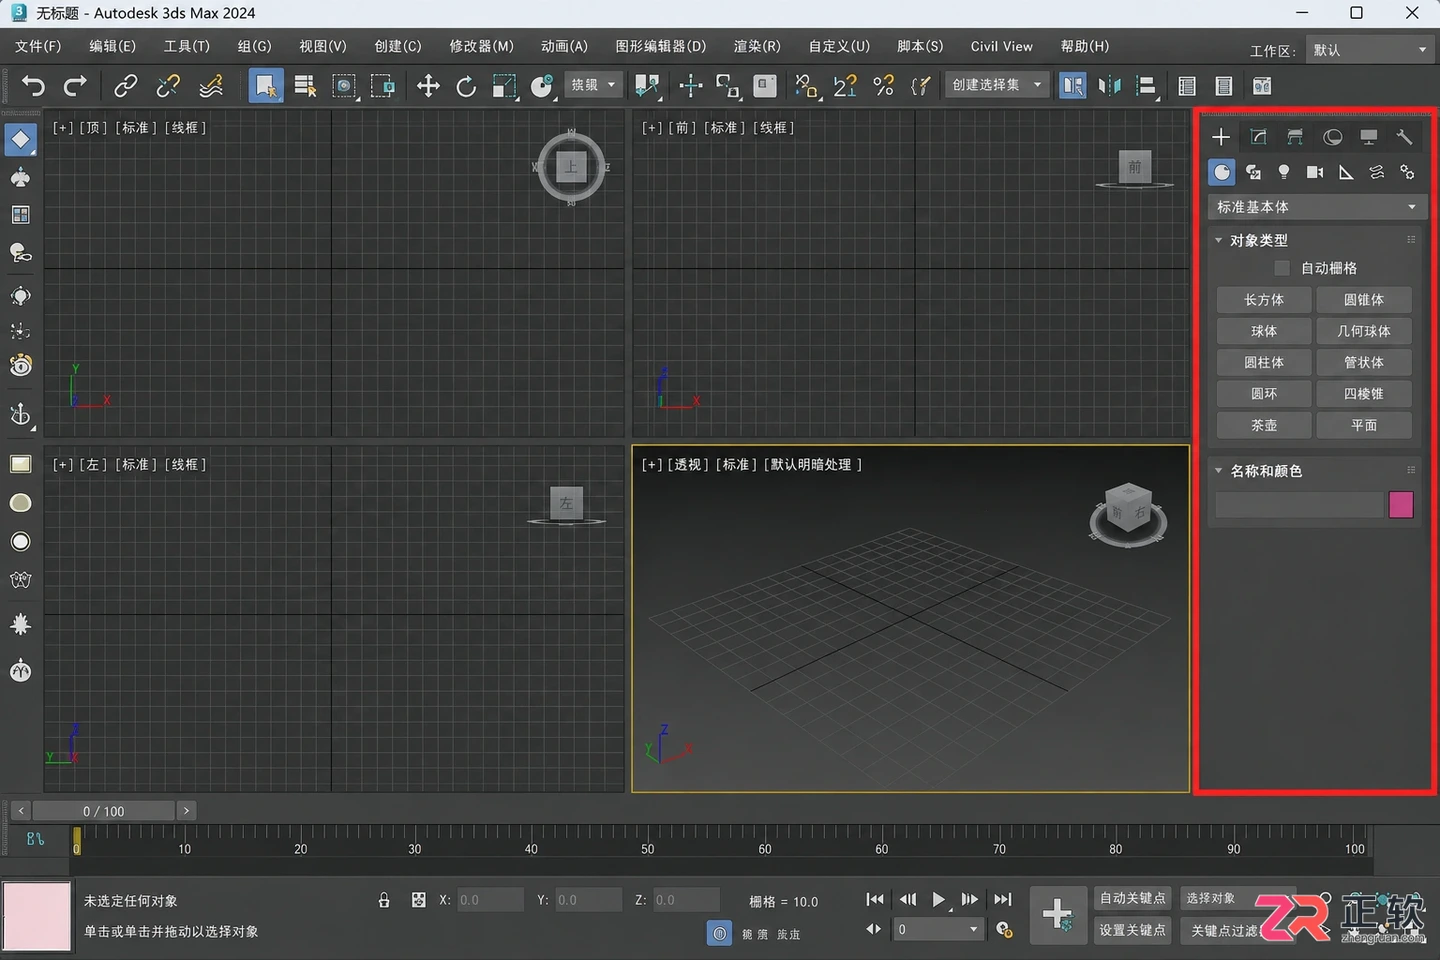Click the 茶壶 button
Viewport: 1440px width, 960px height.
(1264, 425)
